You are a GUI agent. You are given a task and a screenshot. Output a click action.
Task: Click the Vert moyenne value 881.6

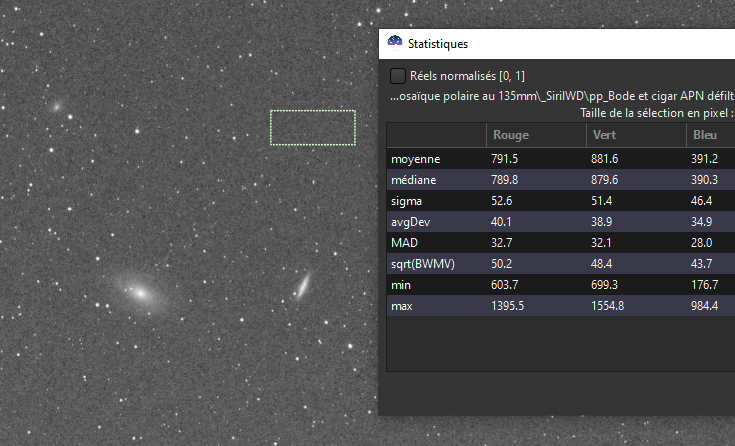pyautogui.click(x=604, y=159)
